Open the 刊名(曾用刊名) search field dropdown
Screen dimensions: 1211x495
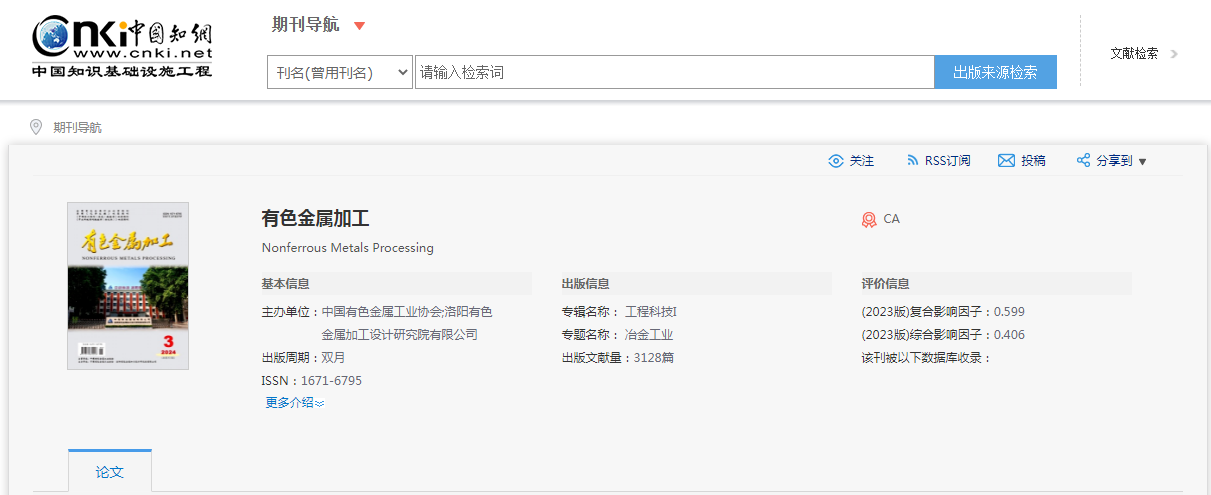pos(339,72)
